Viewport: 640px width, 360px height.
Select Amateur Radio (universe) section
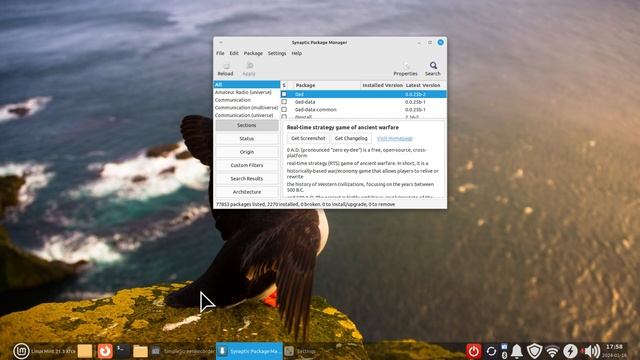coord(247,92)
